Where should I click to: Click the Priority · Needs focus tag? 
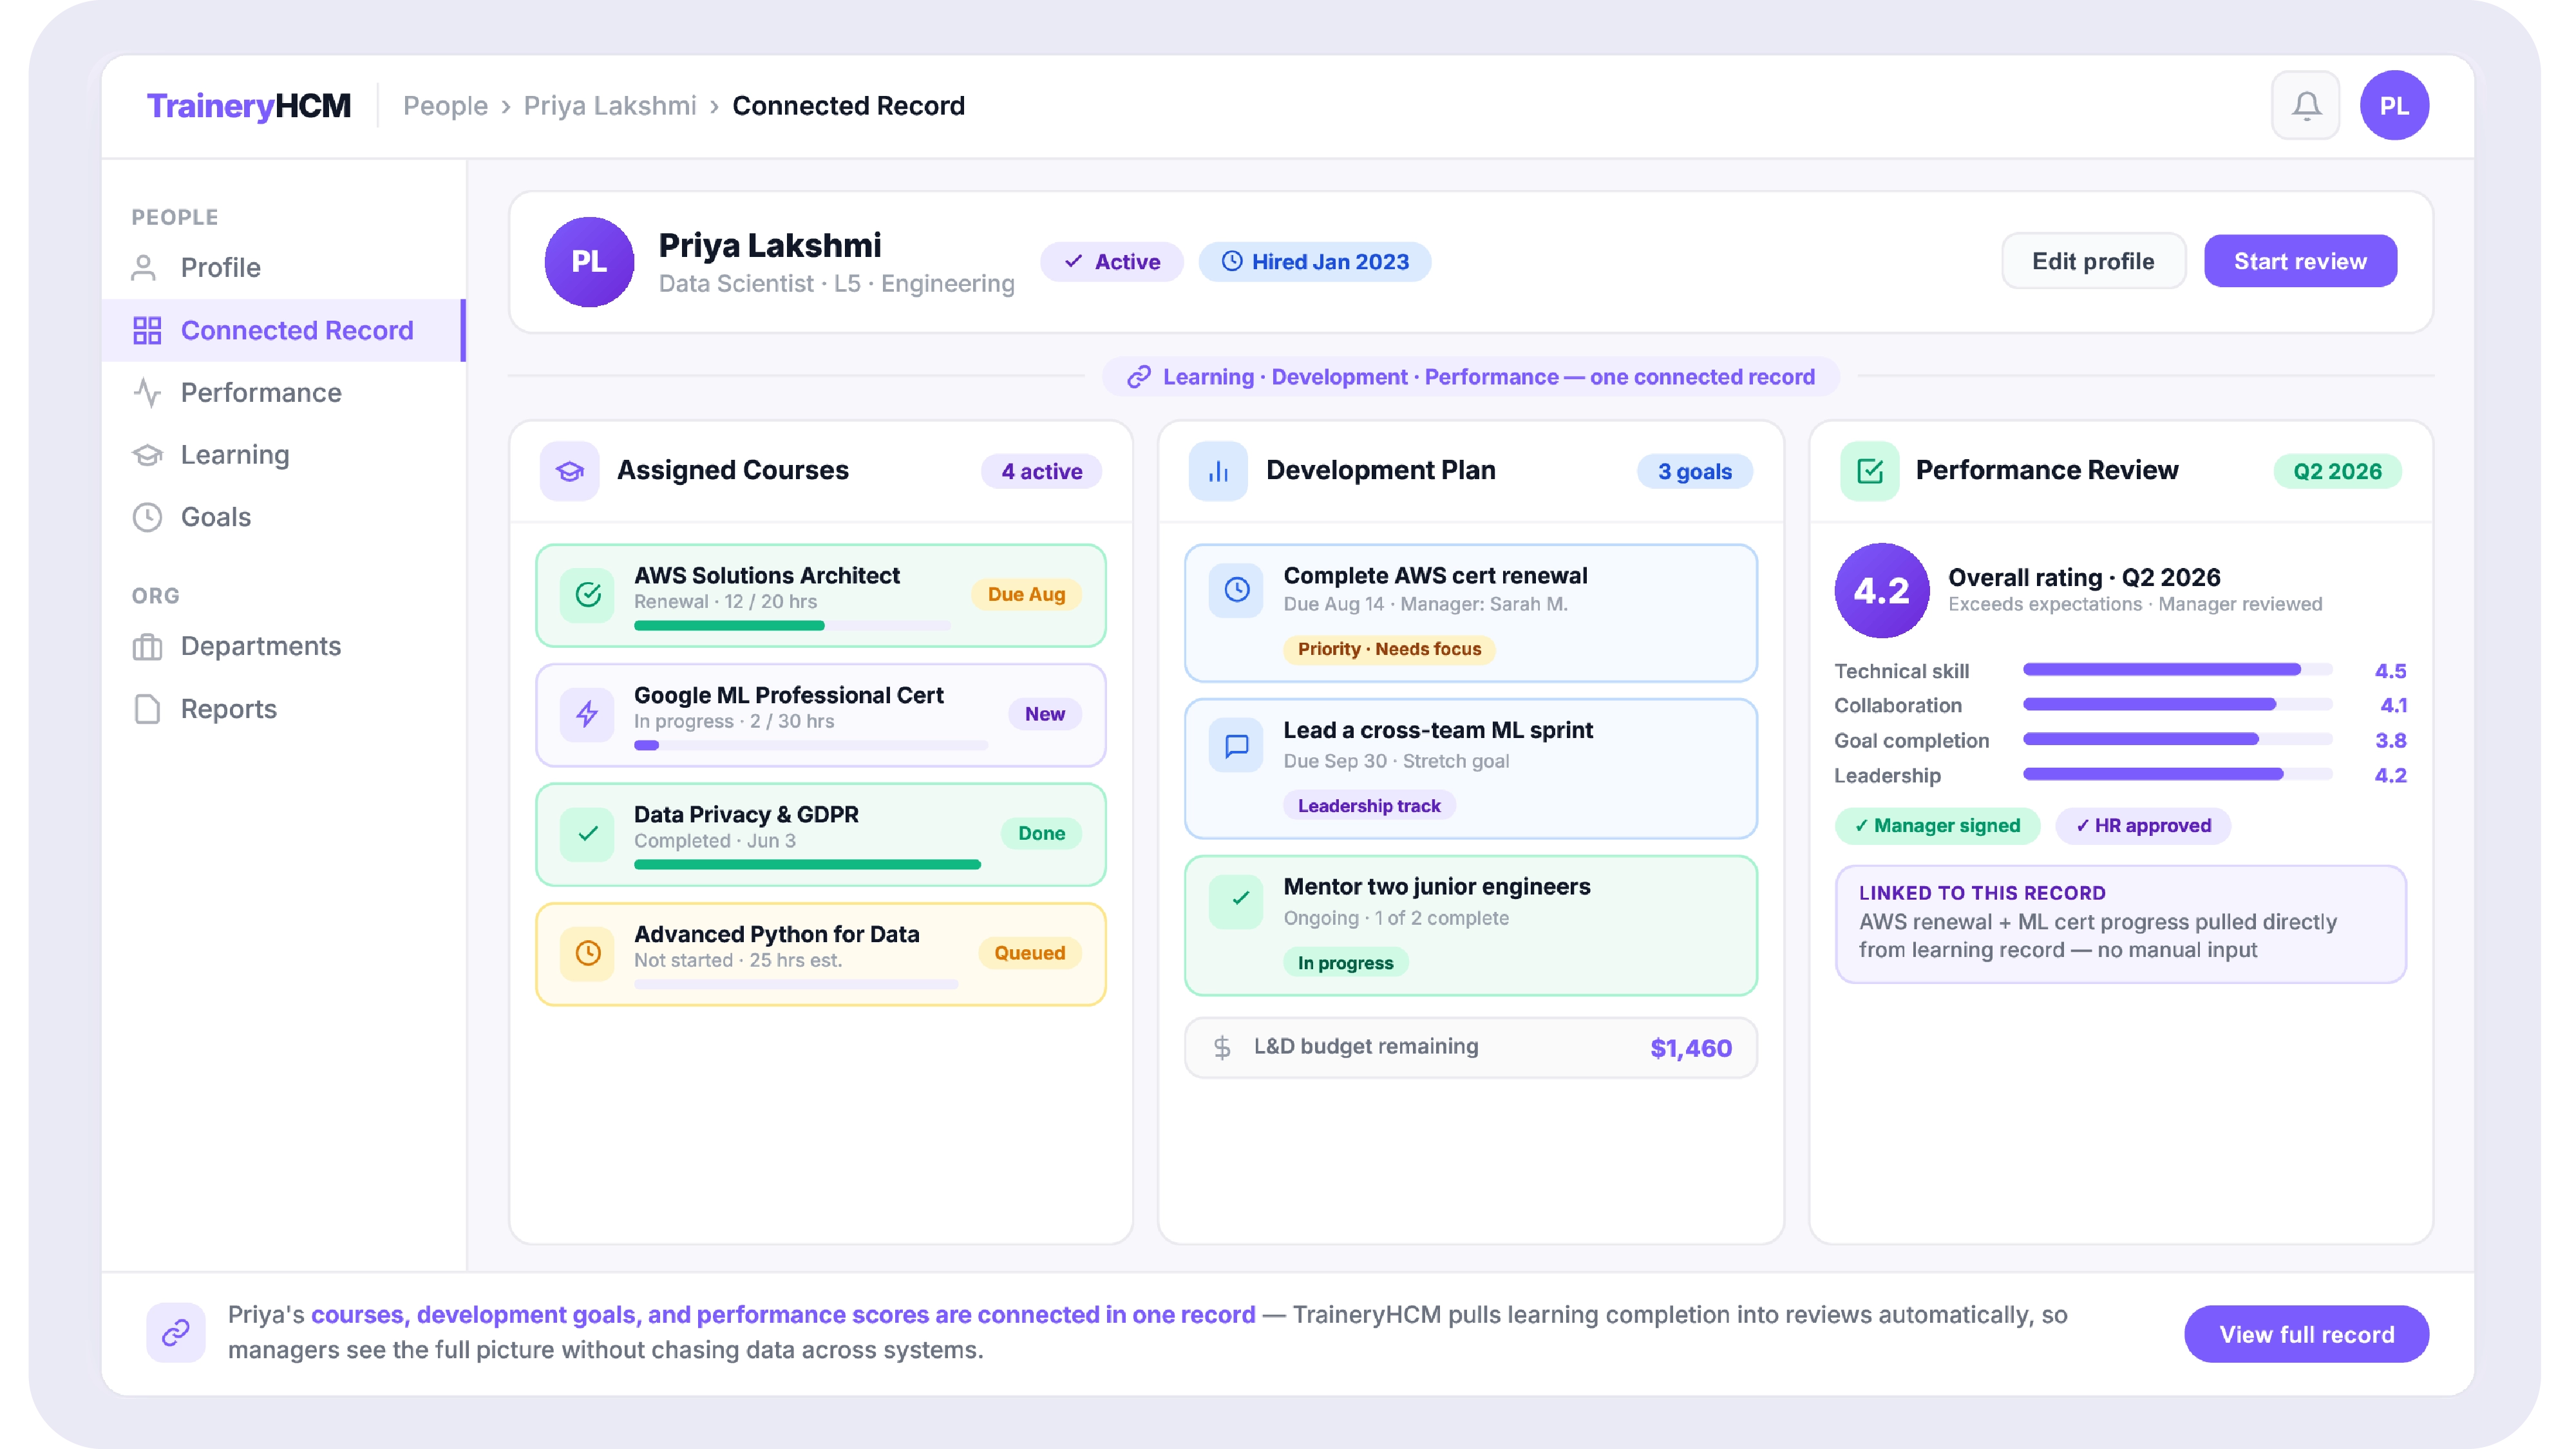tap(1389, 649)
